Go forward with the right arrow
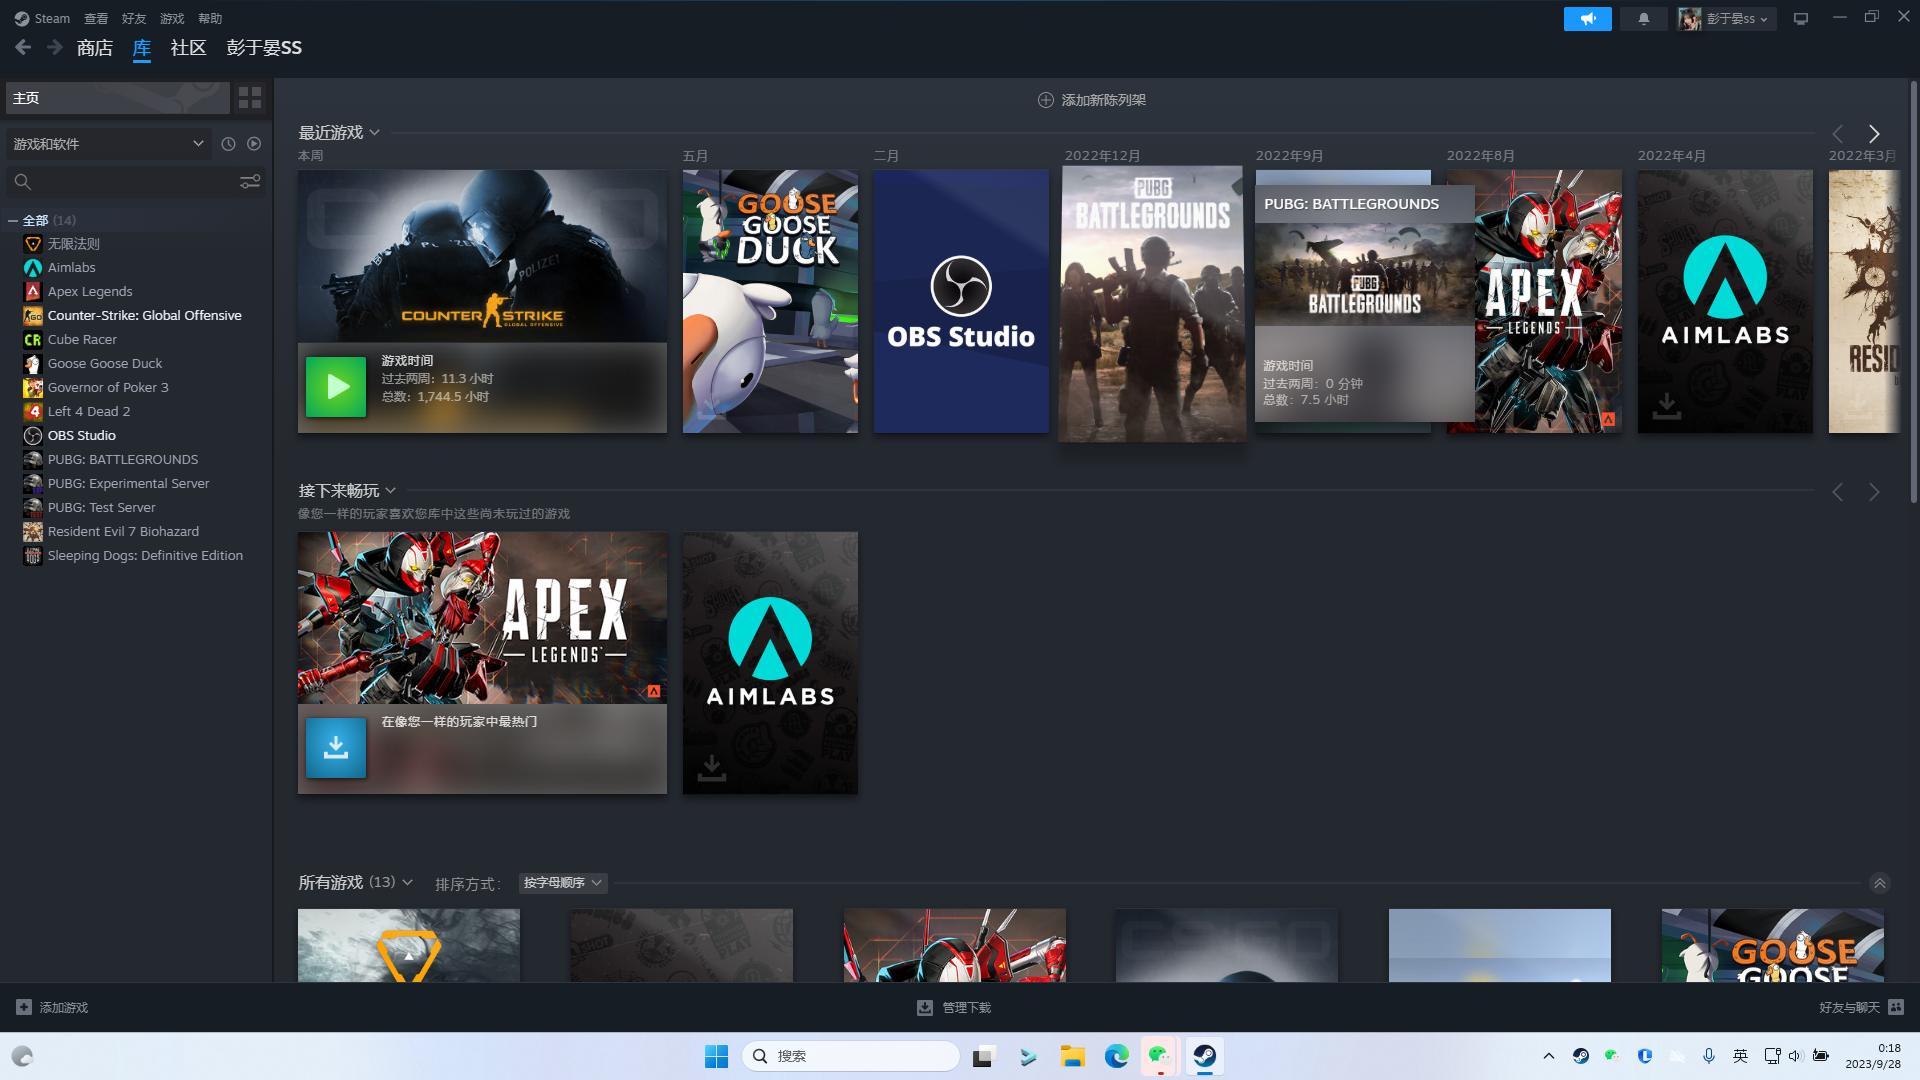The height and width of the screenshot is (1080, 1920). point(55,47)
